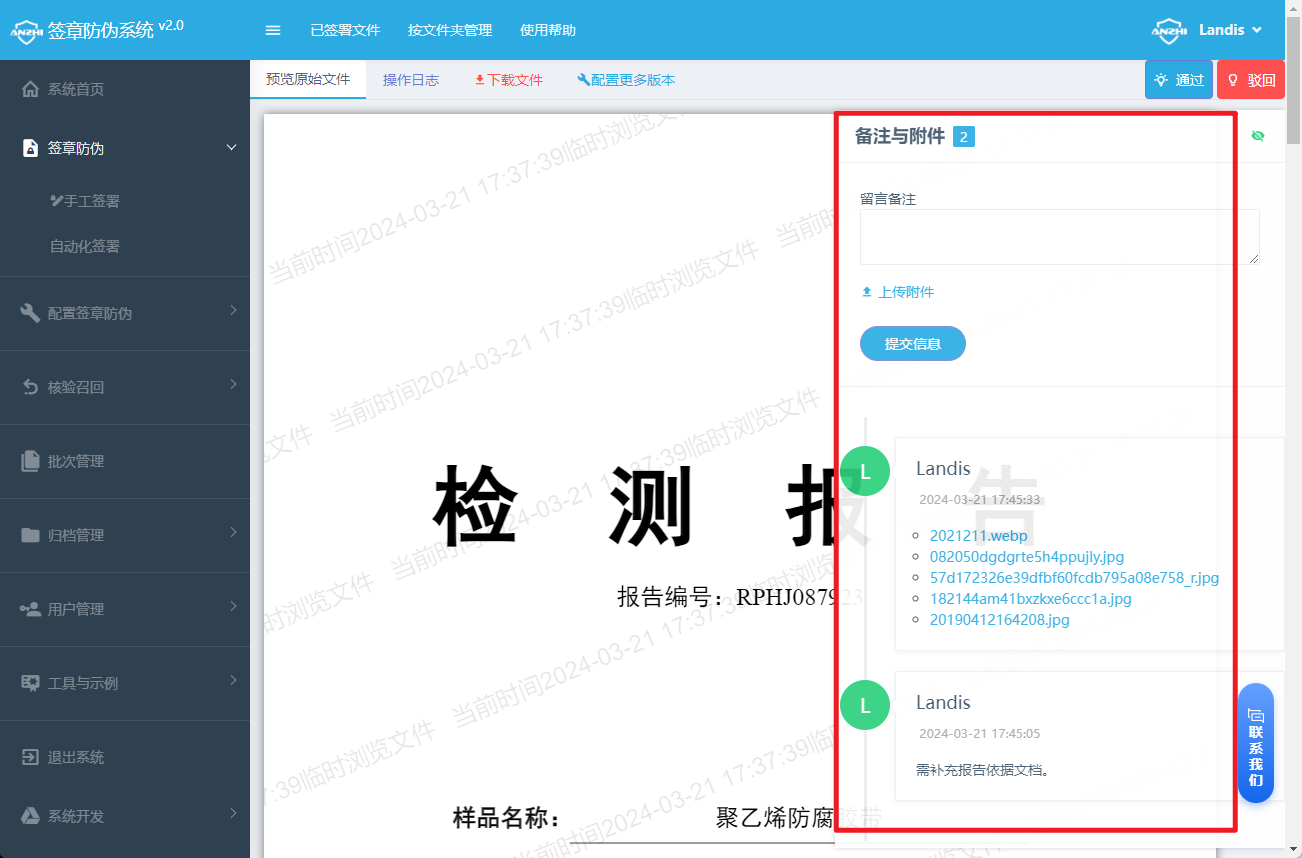Switch to the 操作日志 tab
Image resolution: width=1302 pixels, height=858 pixels.
(x=410, y=80)
